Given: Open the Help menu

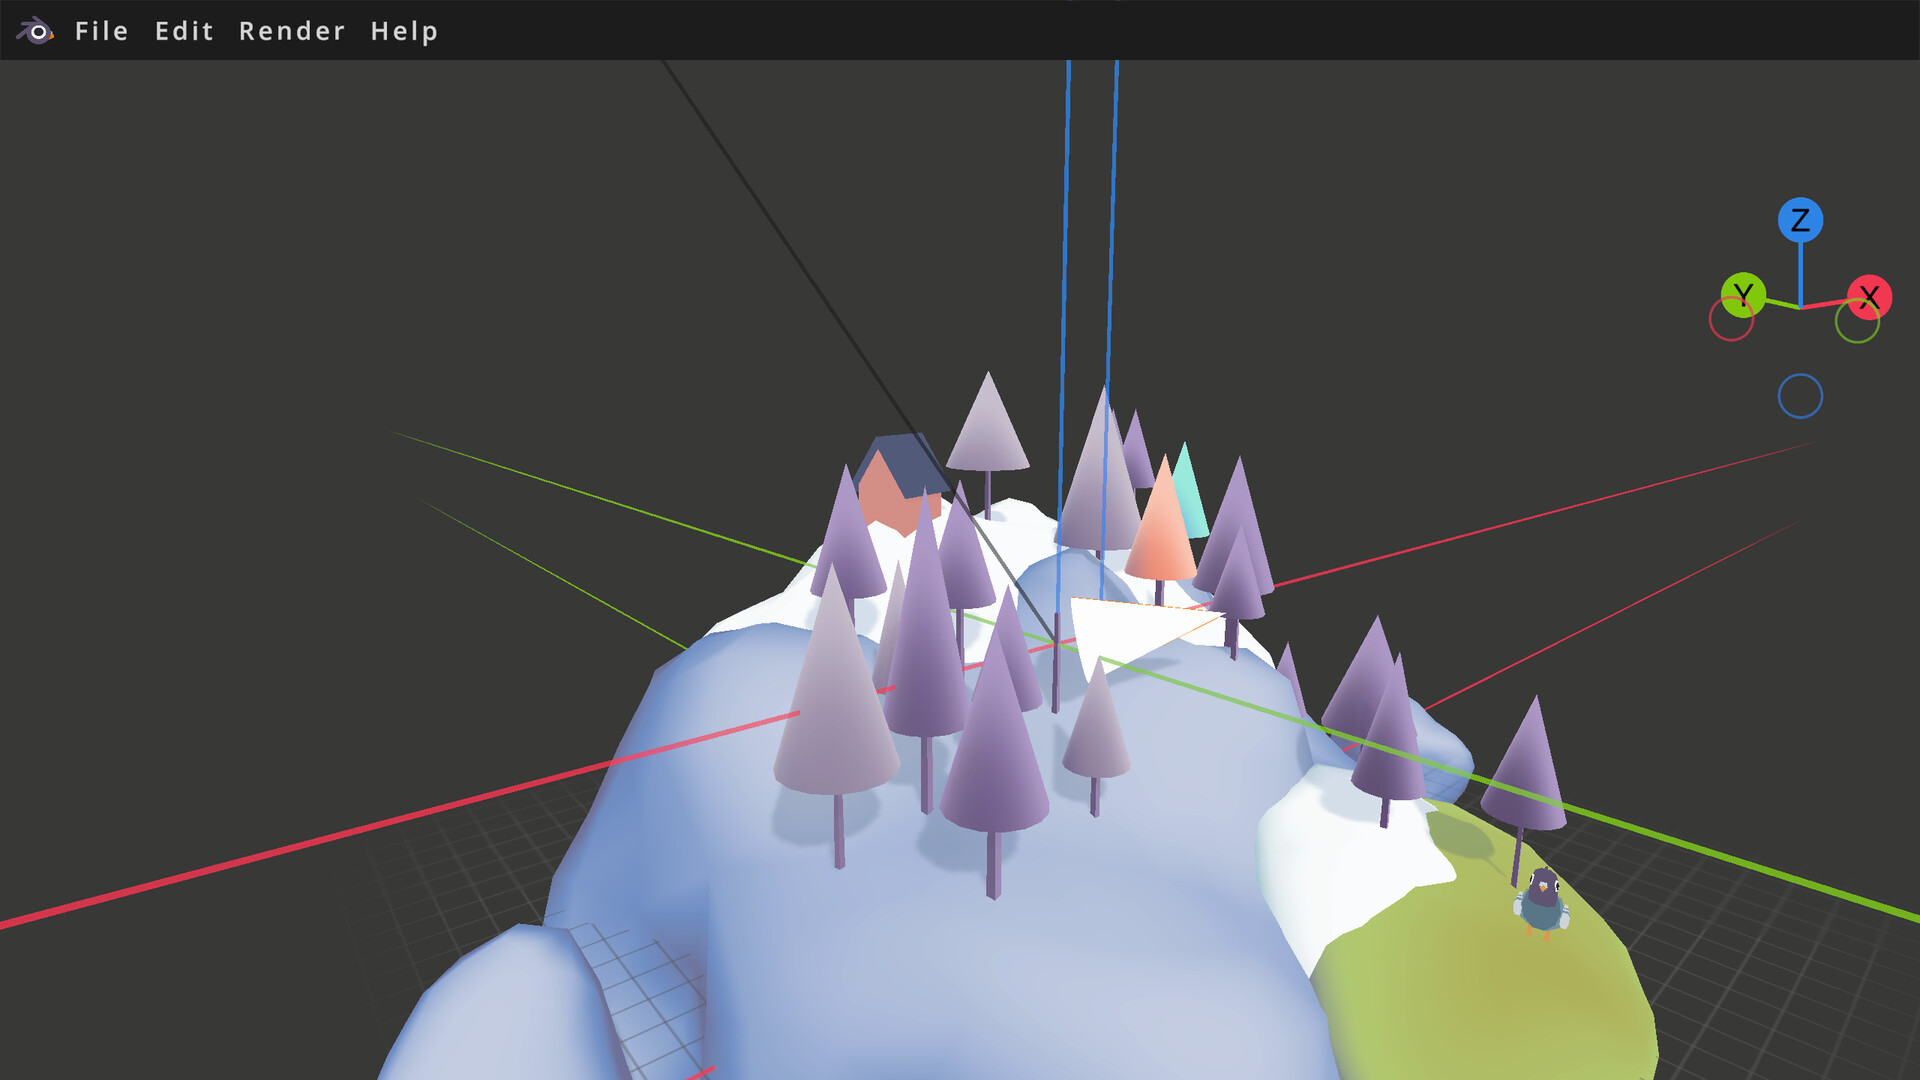Looking at the screenshot, I should pyautogui.click(x=404, y=31).
